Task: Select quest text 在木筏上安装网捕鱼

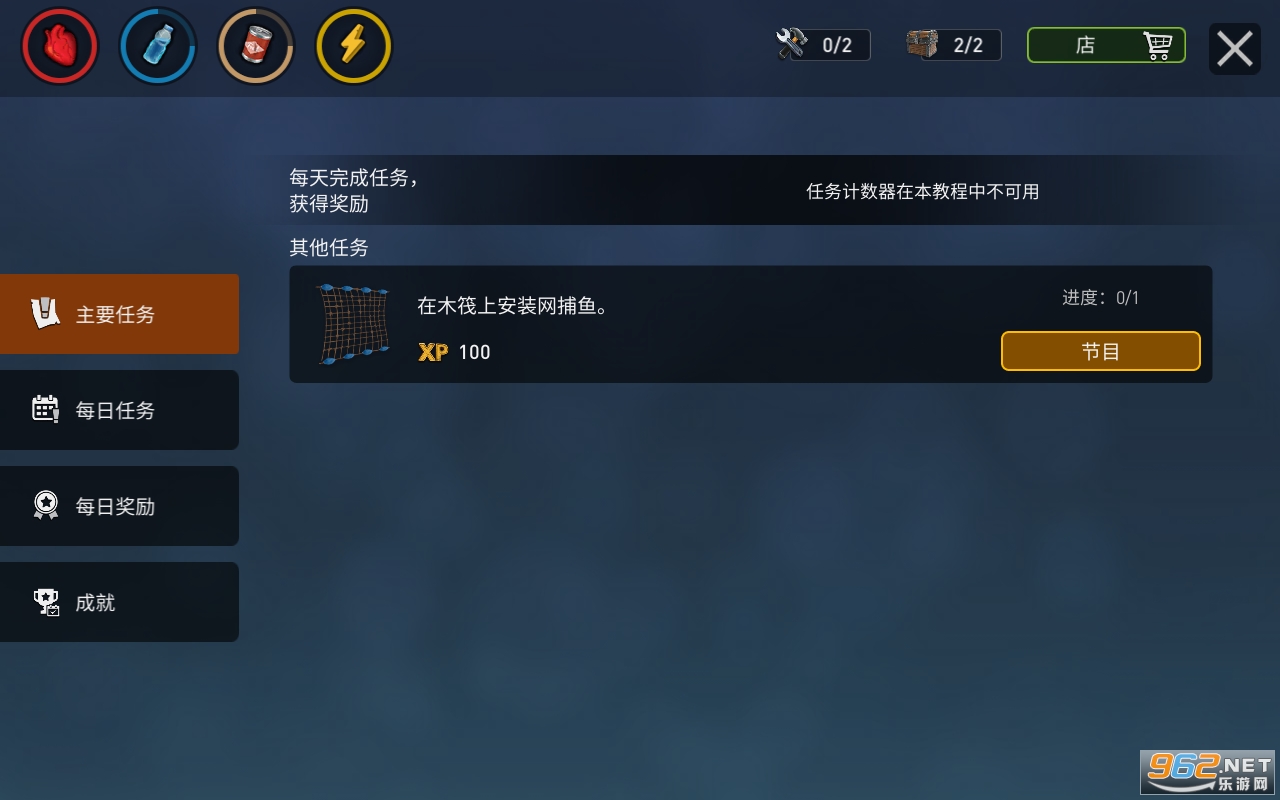Action: pyautogui.click(x=513, y=306)
